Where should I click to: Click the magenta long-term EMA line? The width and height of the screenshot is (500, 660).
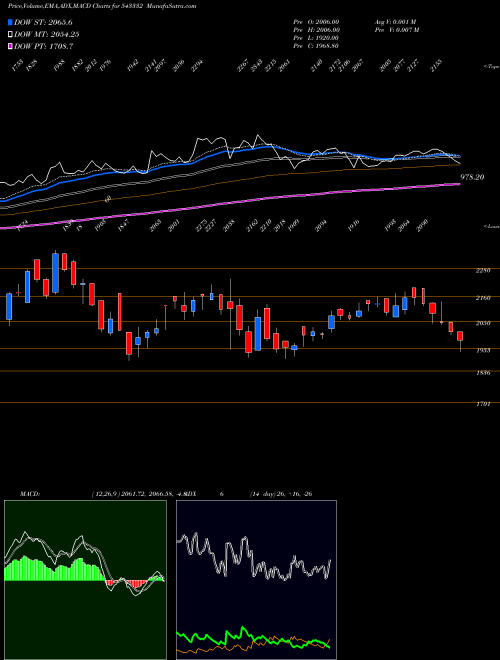pos(230,204)
